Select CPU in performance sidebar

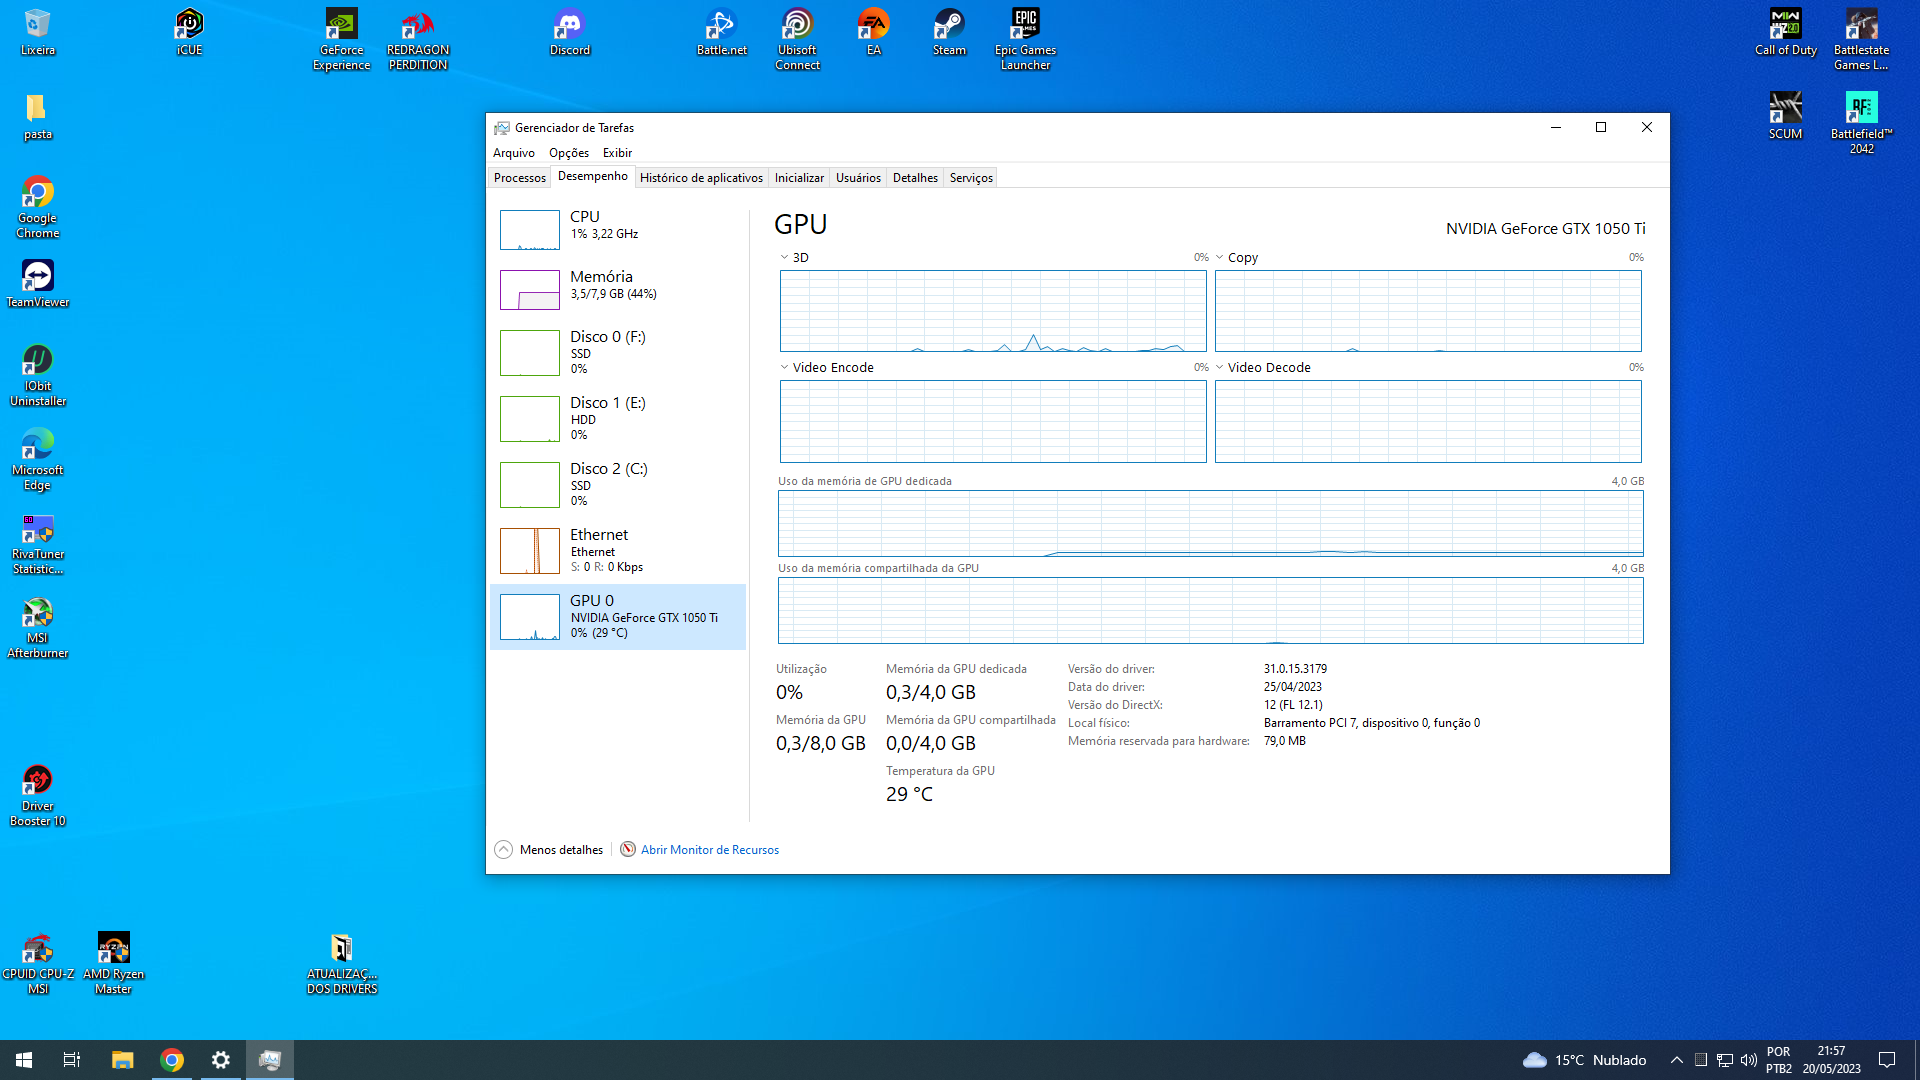click(x=618, y=229)
